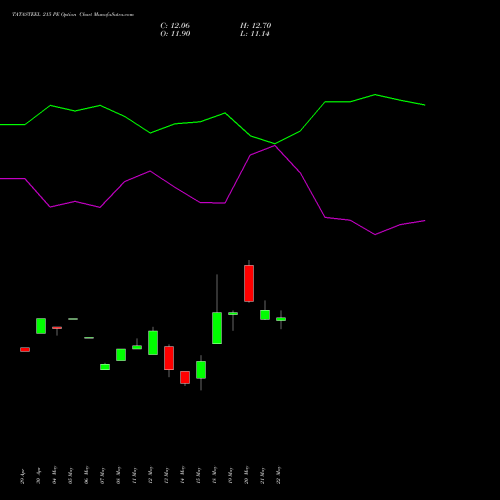The image size is (500, 500).
Task: Click the 13 May date label
Action: coord(167,475)
